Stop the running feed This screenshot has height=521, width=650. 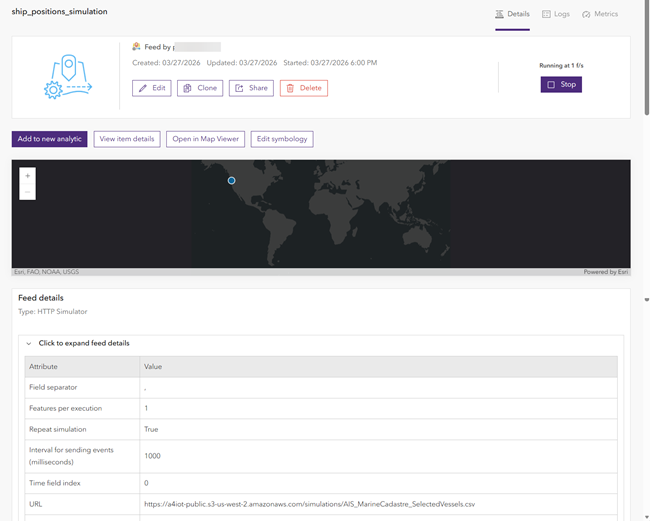point(561,85)
